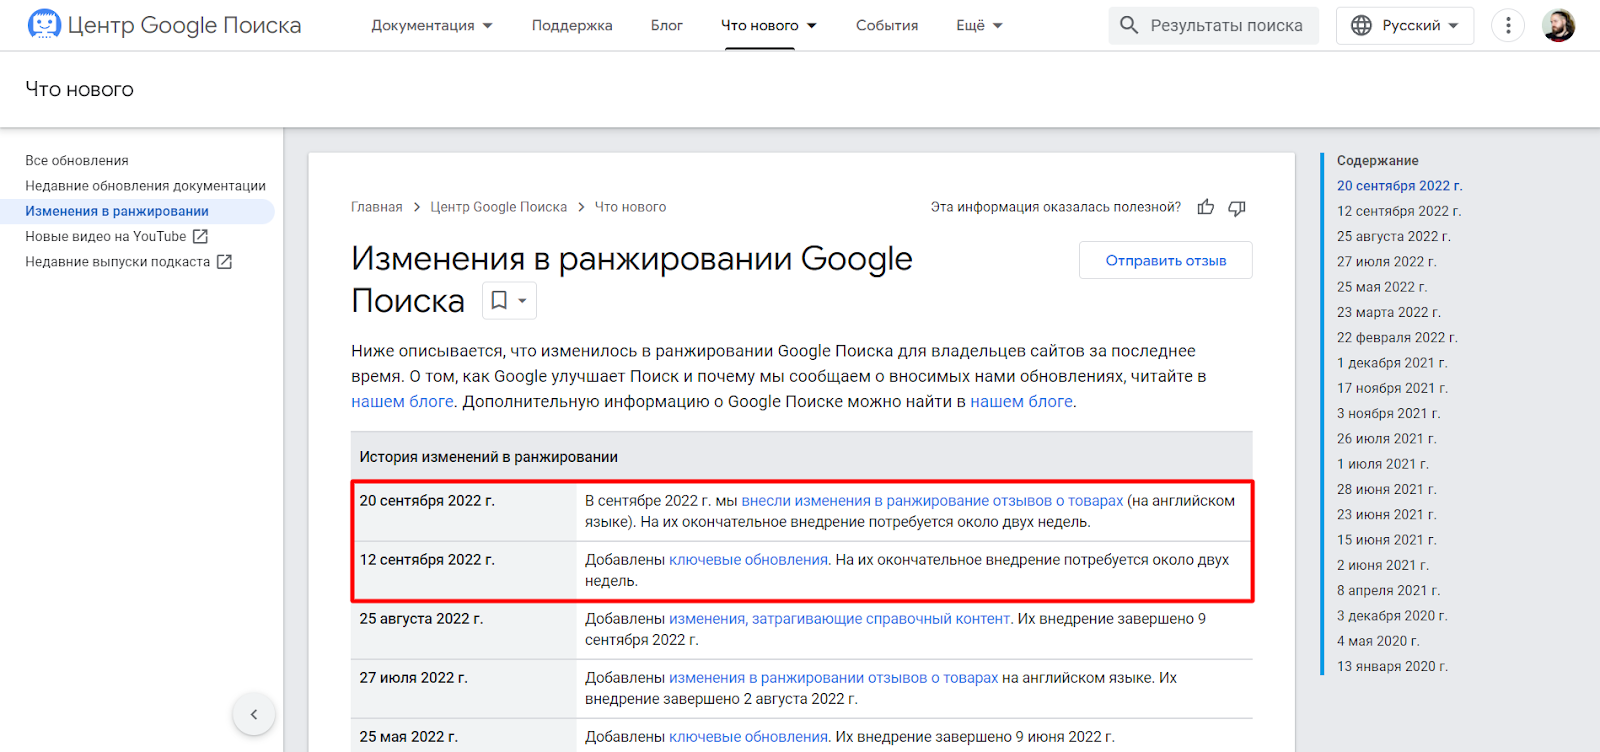Click Главная in the breadcrumb
The width and height of the screenshot is (1600, 752).
coord(376,207)
